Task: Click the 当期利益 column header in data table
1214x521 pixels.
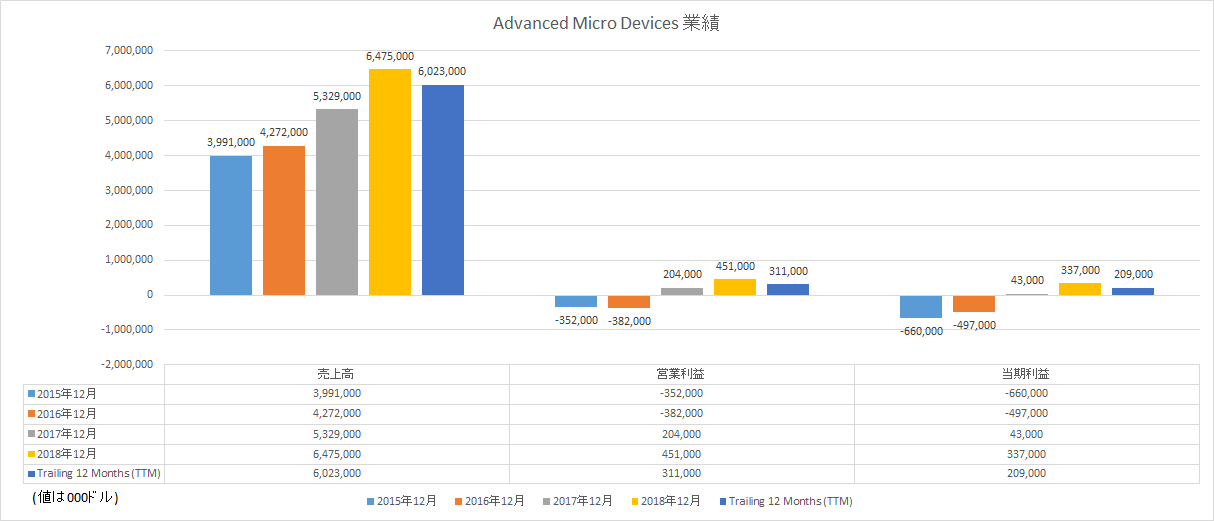Action: pyautogui.click(x=1027, y=374)
